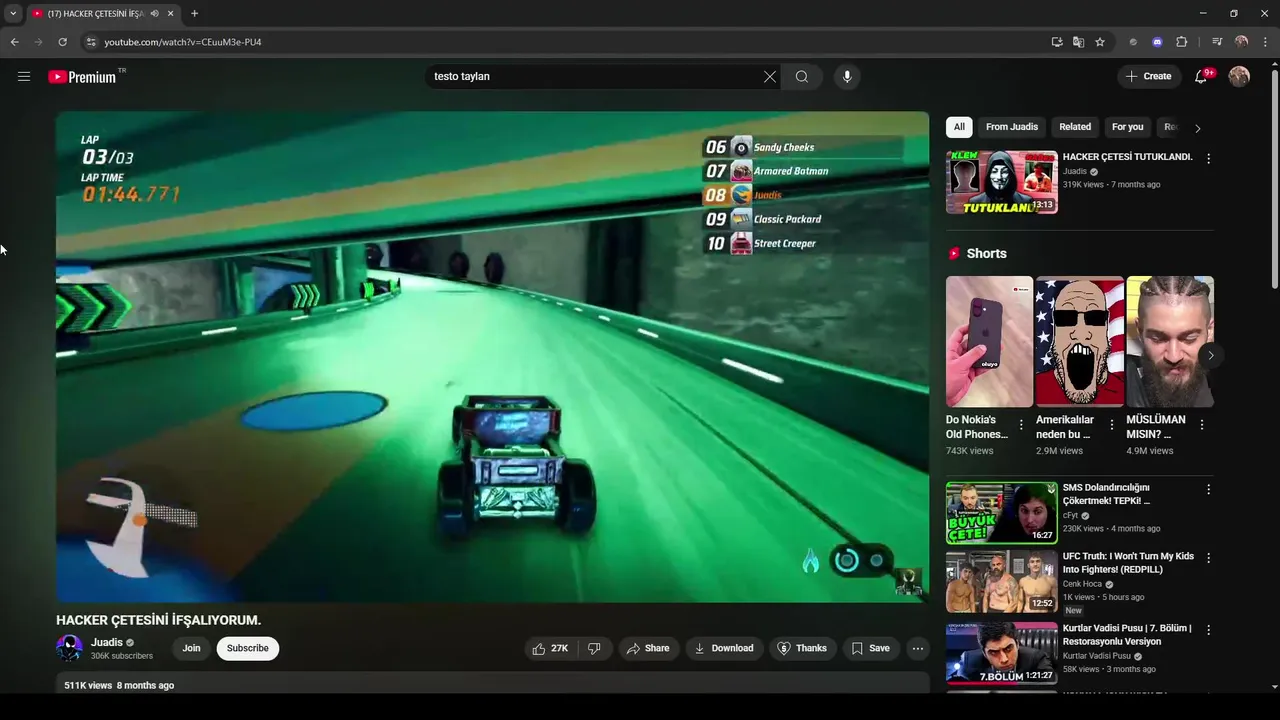This screenshot has height=720, width=1280.
Task: Open Discord extension icon
Action: pyautogui.click(x=1157, y=42)
